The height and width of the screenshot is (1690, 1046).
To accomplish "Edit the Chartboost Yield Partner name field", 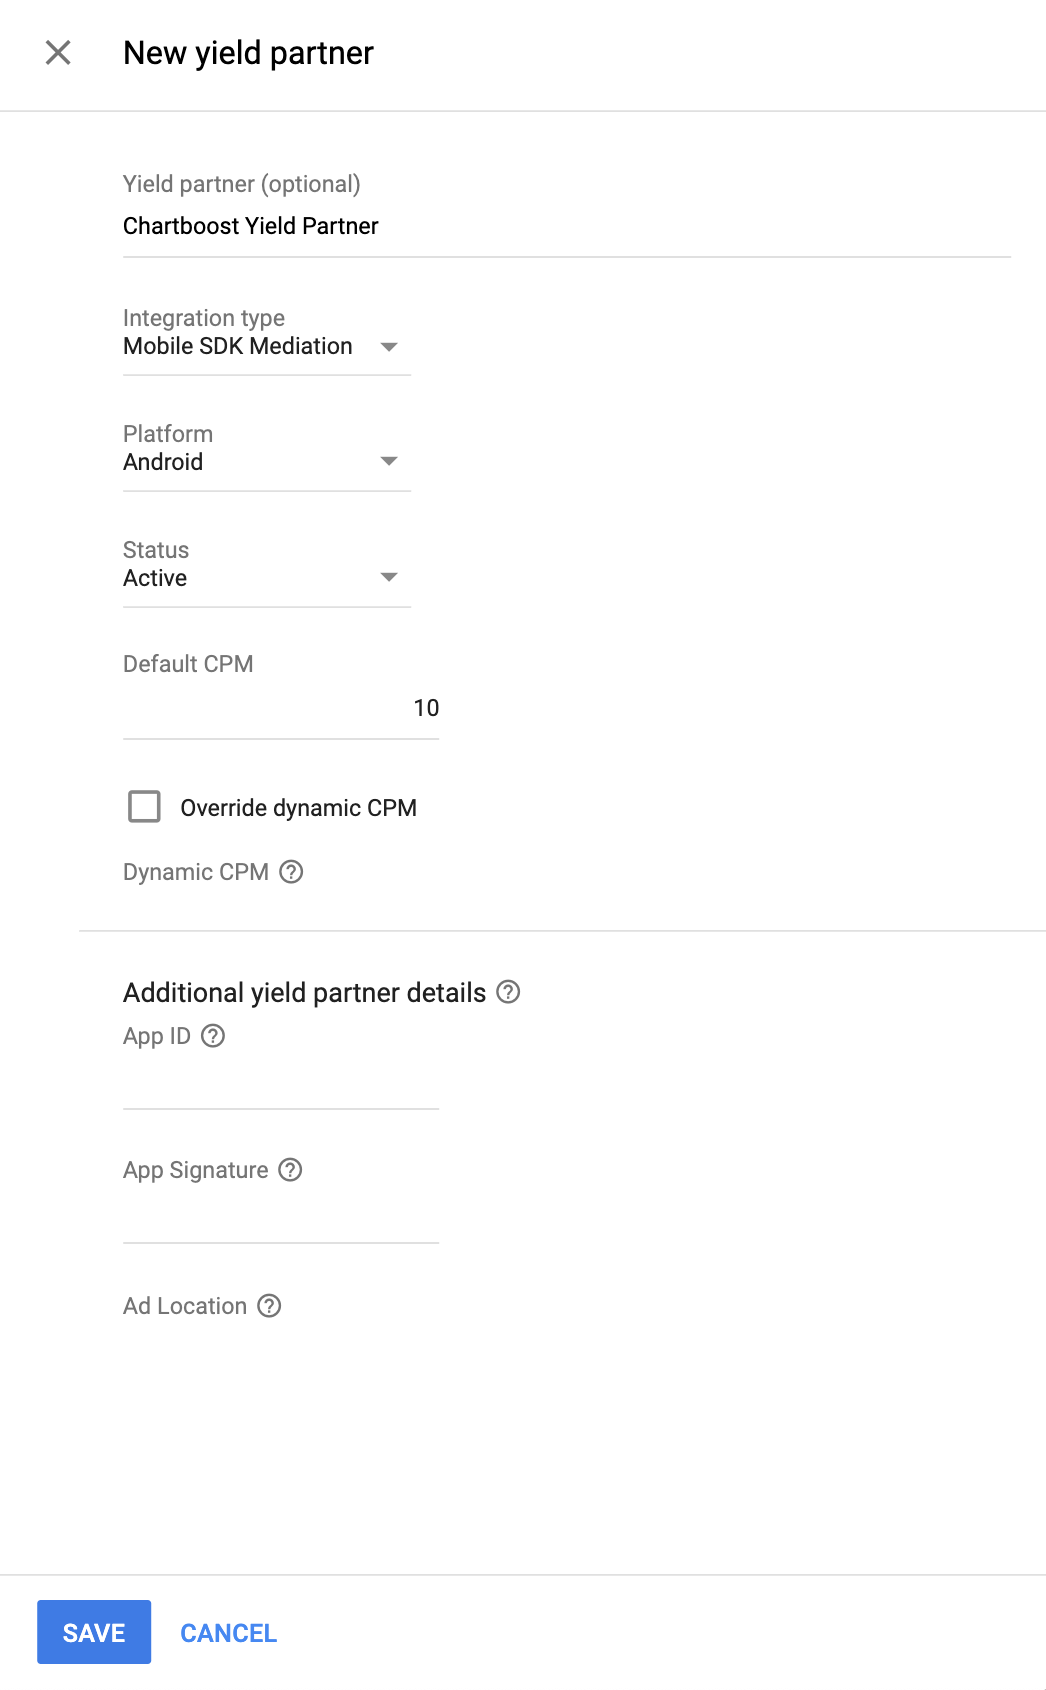I will tap(565, 227).
